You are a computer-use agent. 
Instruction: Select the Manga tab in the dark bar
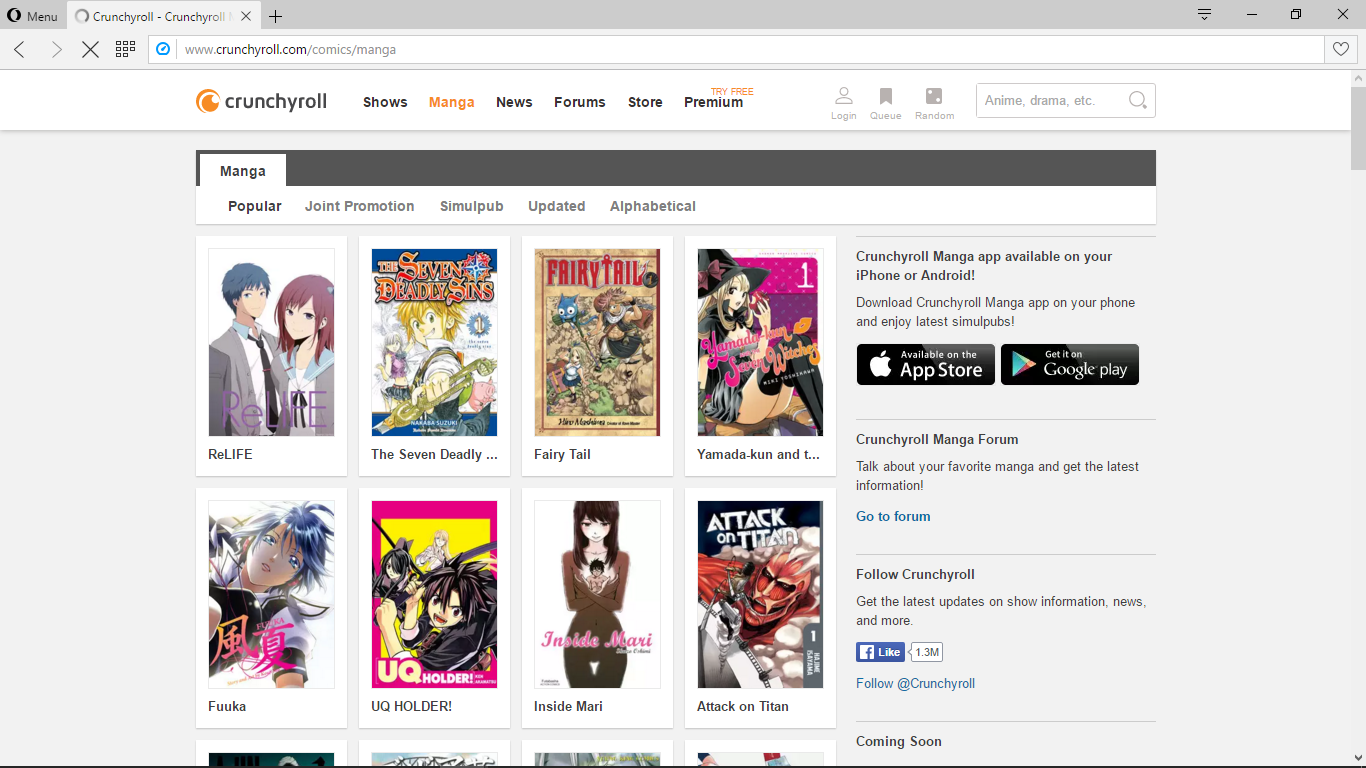coord(243,171)
